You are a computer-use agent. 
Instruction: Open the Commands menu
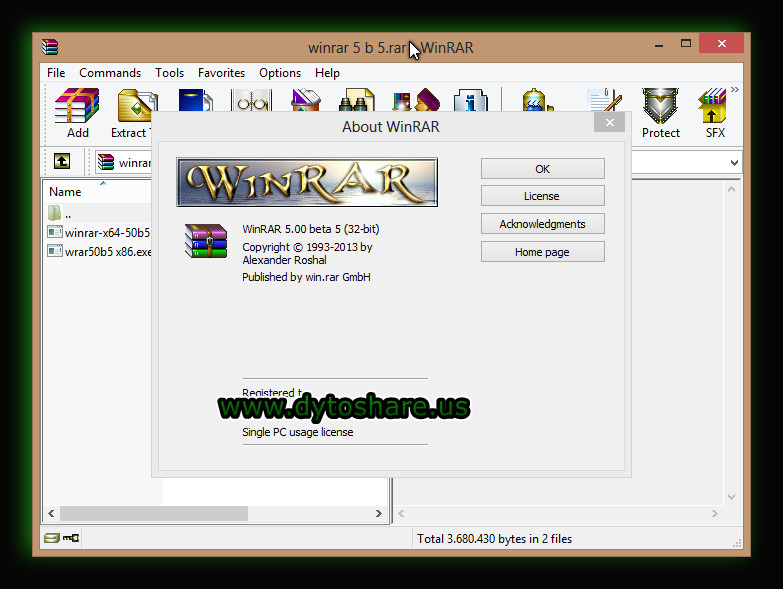click(x=110, y=73)
